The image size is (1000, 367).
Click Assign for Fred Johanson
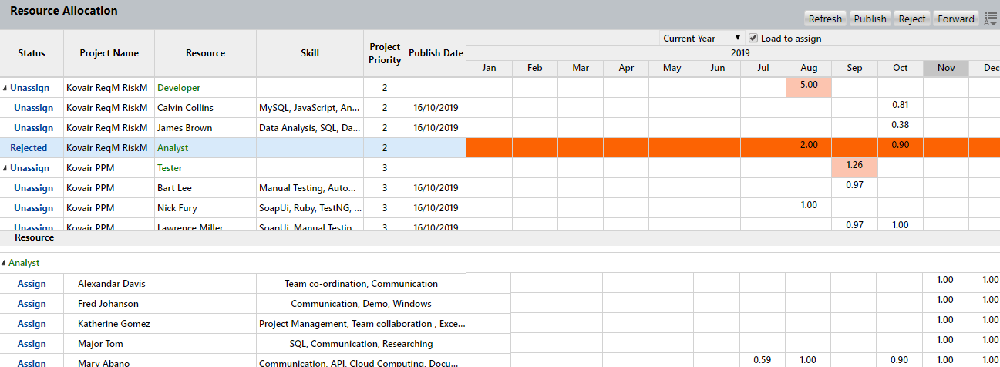32,303
